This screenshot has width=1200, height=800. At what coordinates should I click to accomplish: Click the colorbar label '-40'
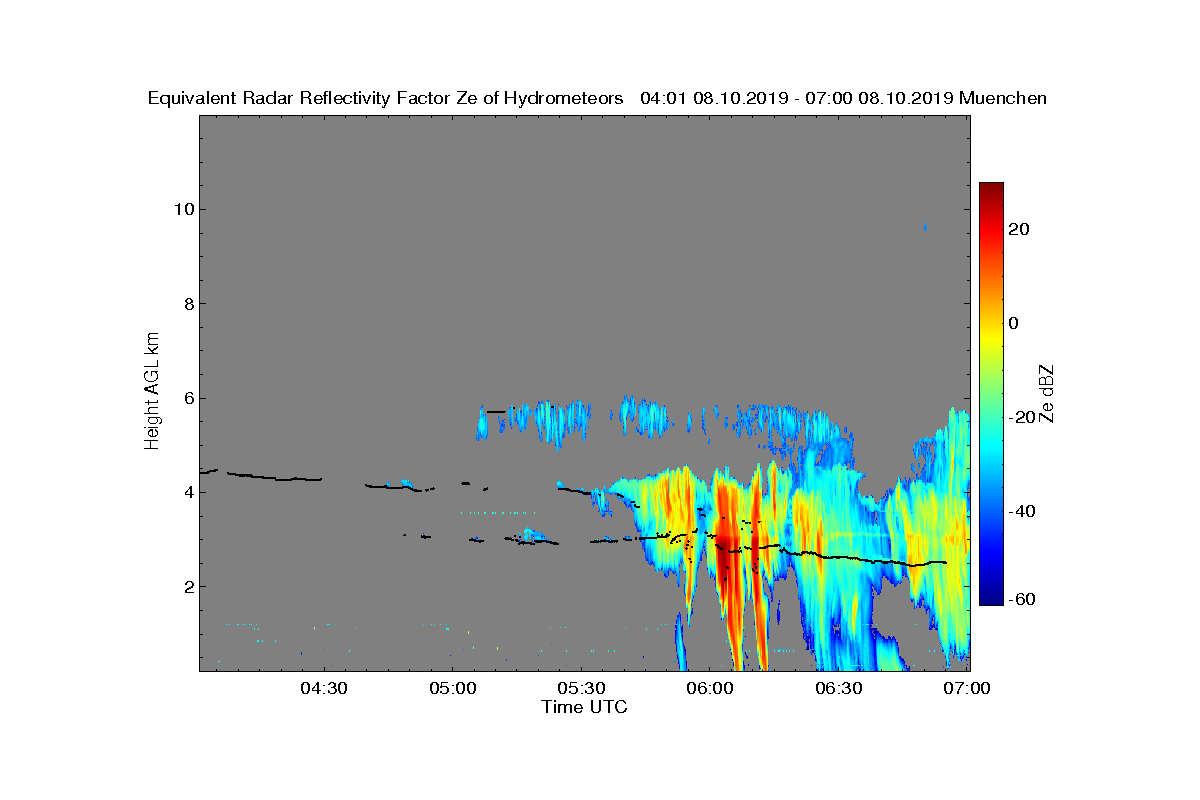click(x=1023, y=511)
